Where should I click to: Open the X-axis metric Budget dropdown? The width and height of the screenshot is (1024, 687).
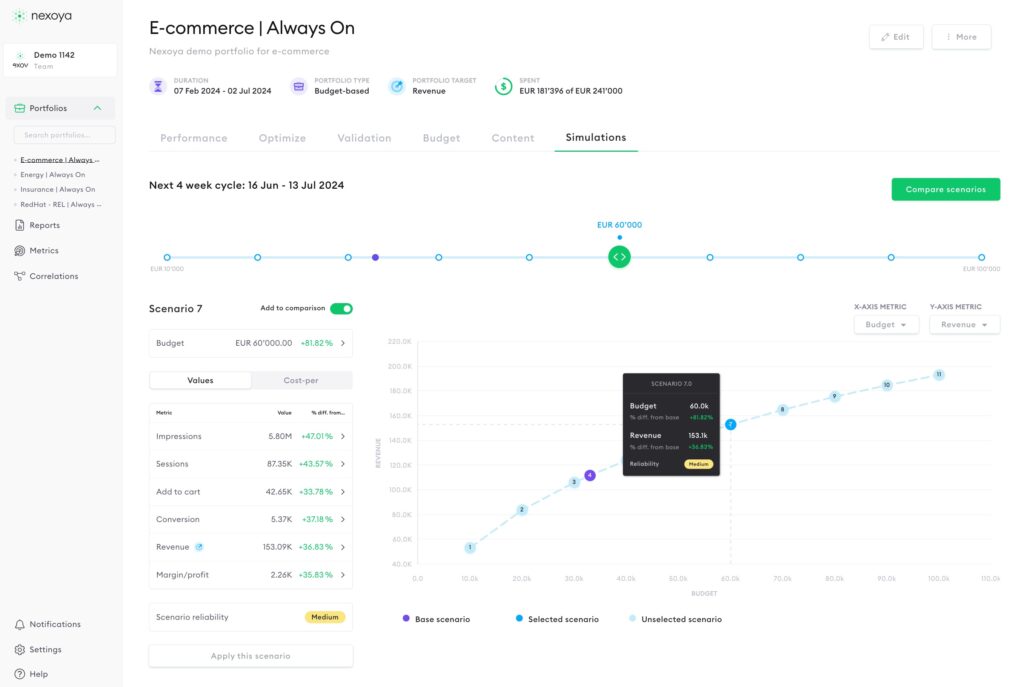tap(886, 324)
